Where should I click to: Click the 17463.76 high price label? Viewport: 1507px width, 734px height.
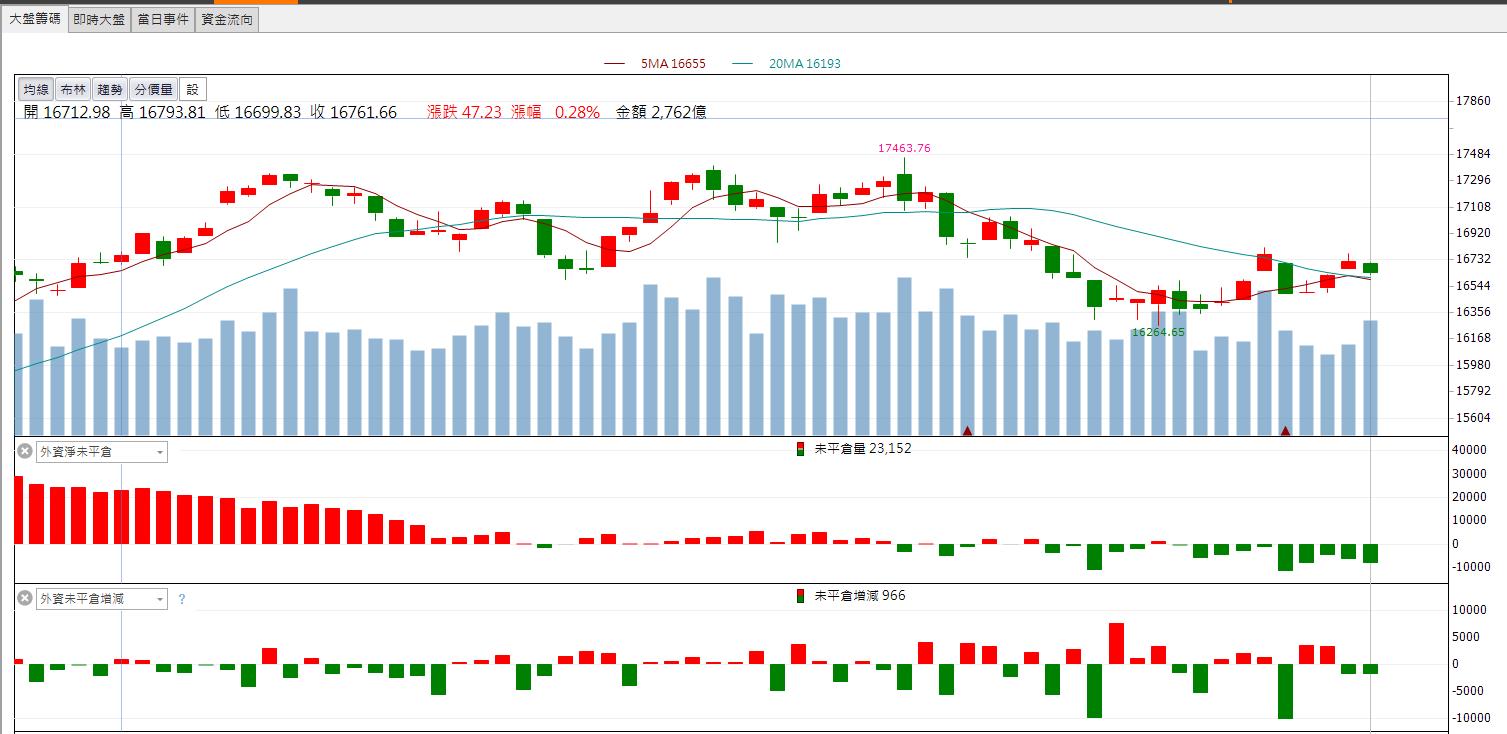(x=904, y=148)
